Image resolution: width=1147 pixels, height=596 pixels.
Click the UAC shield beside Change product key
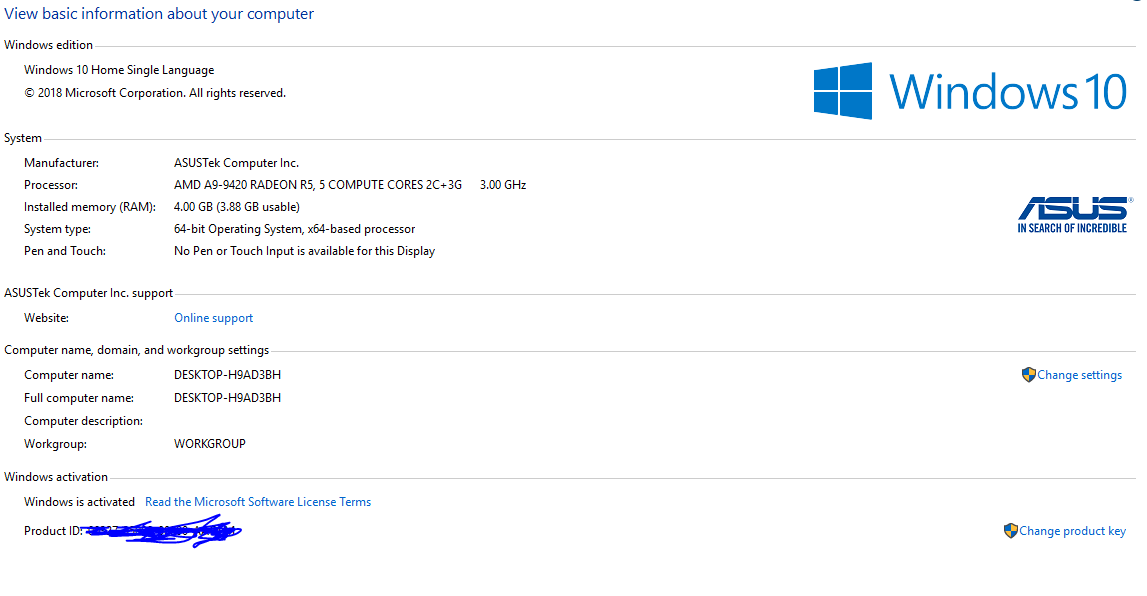pyautogui.click(x=1011, y=530)
